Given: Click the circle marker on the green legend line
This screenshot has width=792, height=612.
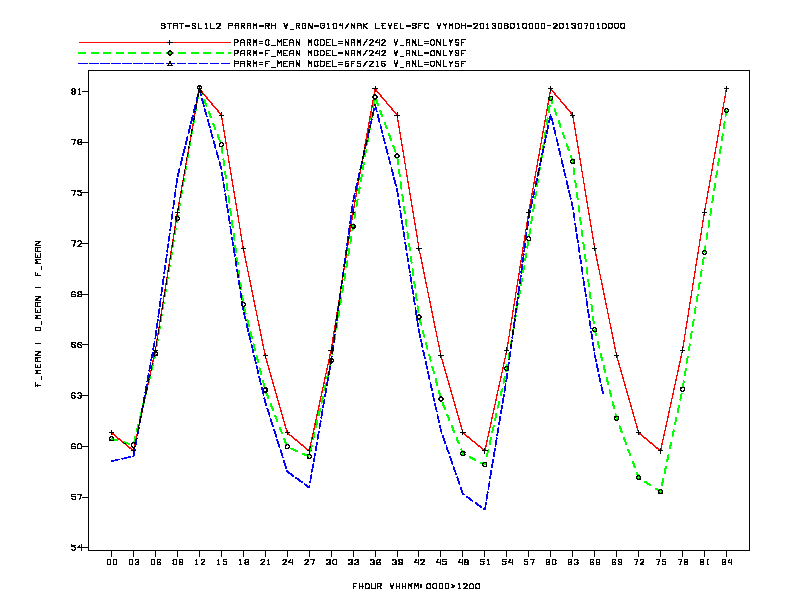Looking at the screenshot, I should (170, 53).
